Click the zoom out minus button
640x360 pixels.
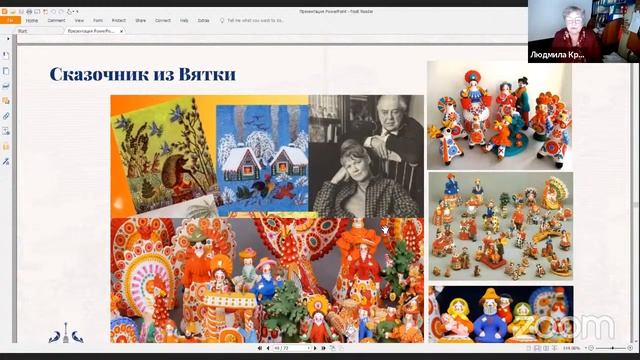[x=591, y=348]
